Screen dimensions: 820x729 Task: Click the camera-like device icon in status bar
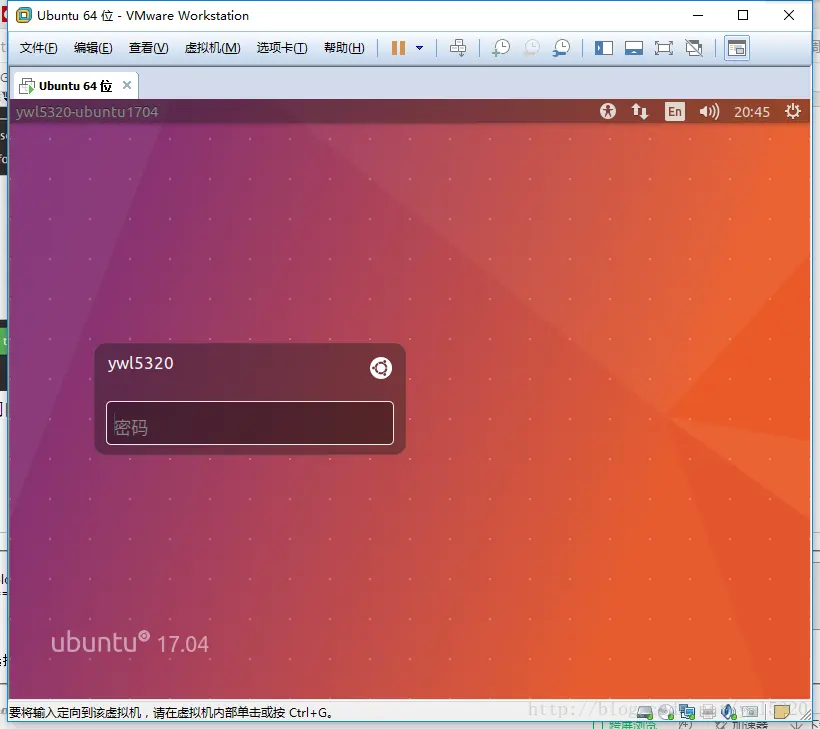pyautogui.click(x=750, y=712)
